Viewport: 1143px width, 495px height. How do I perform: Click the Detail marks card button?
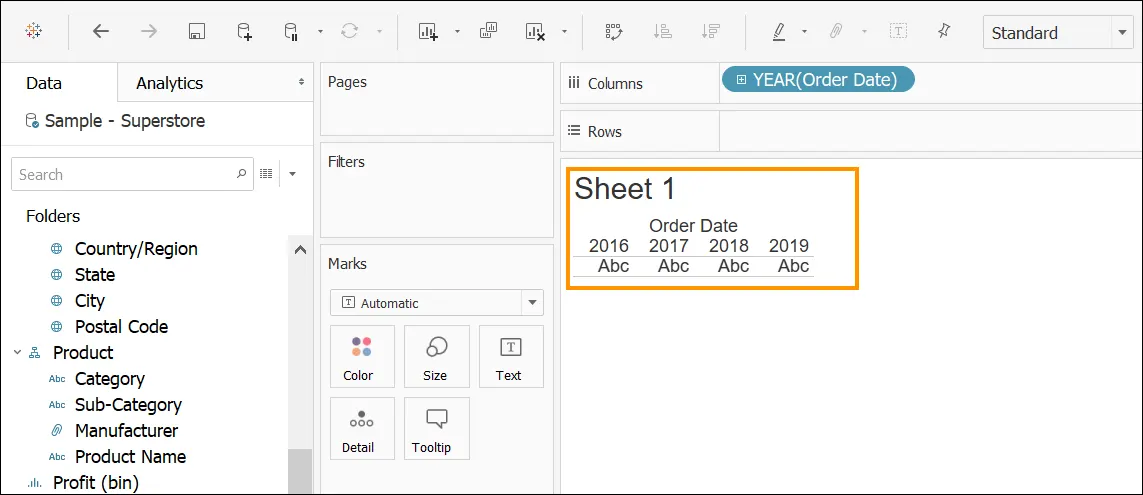click(x=362, y=429)
